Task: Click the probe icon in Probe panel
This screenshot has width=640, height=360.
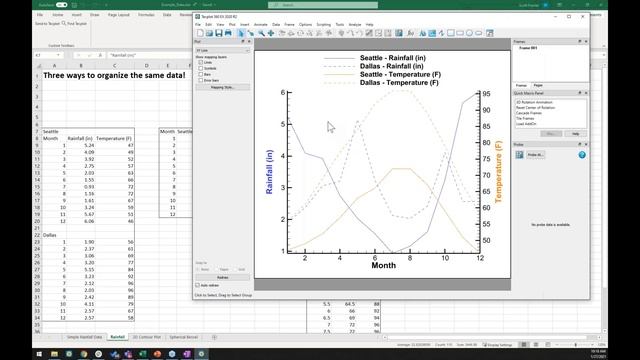Action: coord(519,155)
